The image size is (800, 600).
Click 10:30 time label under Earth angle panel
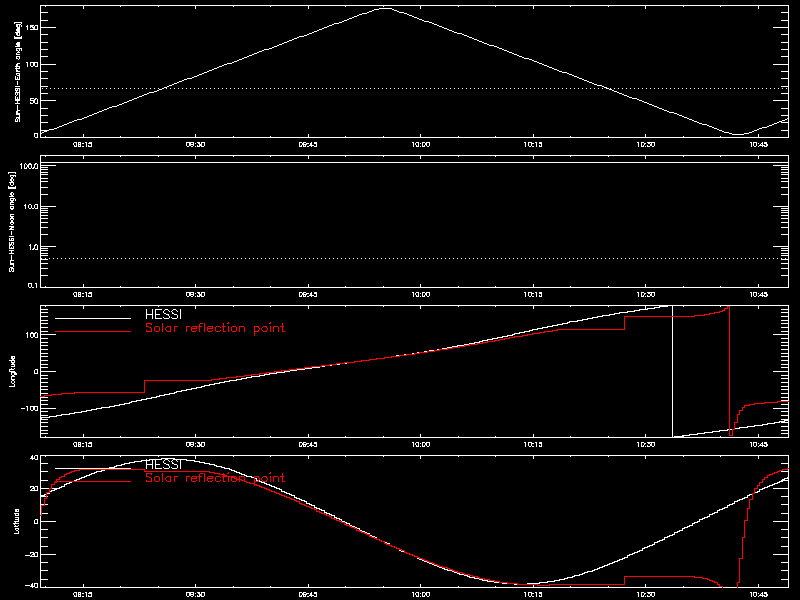pos(646,144)
